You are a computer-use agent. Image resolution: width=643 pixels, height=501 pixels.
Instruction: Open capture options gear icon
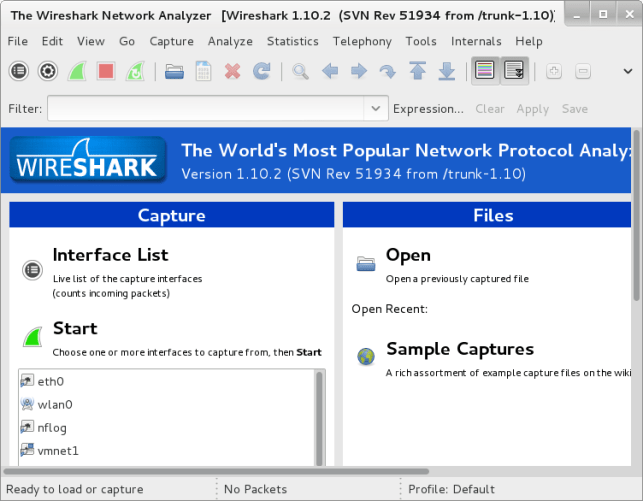[x=48, y=71]
